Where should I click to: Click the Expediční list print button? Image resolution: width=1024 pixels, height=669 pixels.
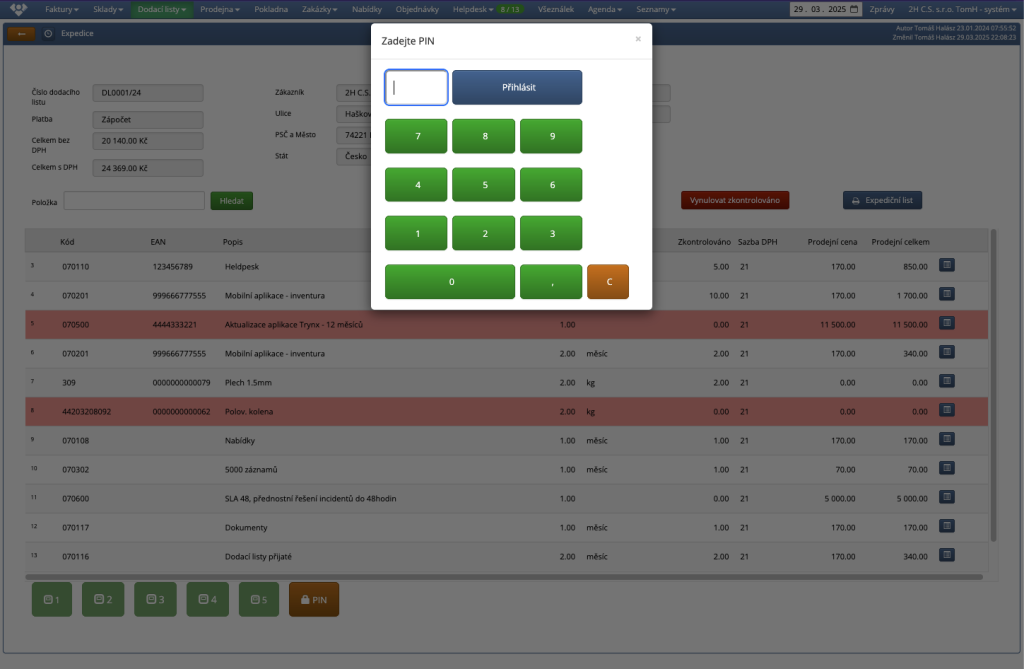(x=882, y=201)
